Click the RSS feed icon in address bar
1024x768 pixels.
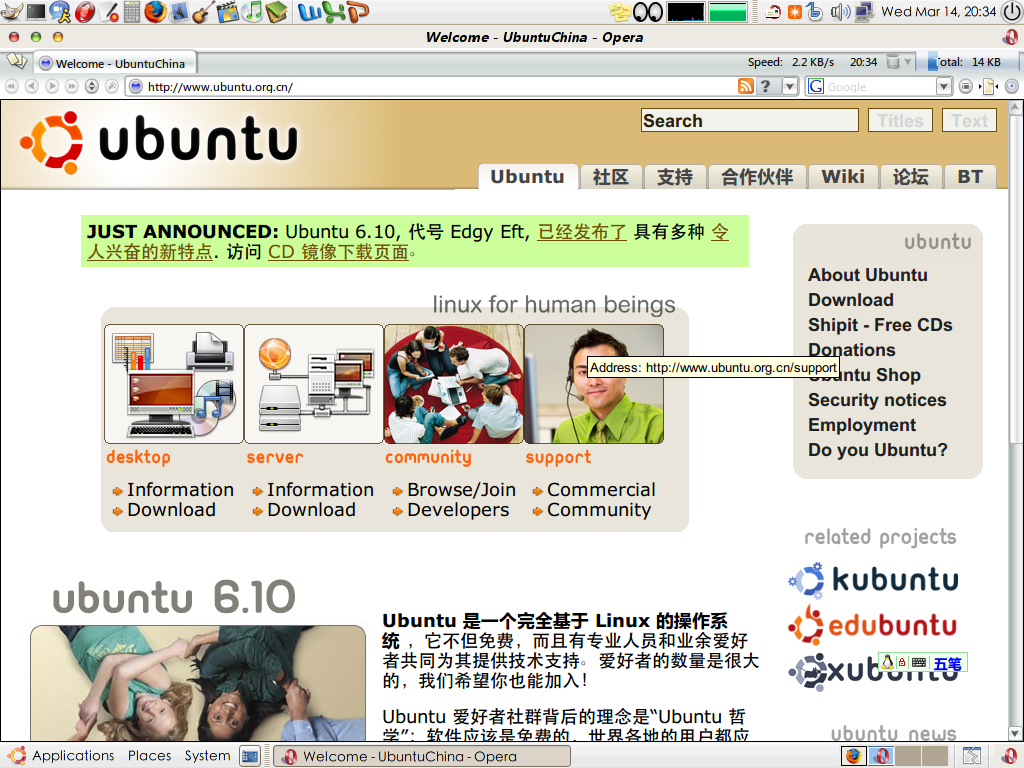click(x=745, y=86)
